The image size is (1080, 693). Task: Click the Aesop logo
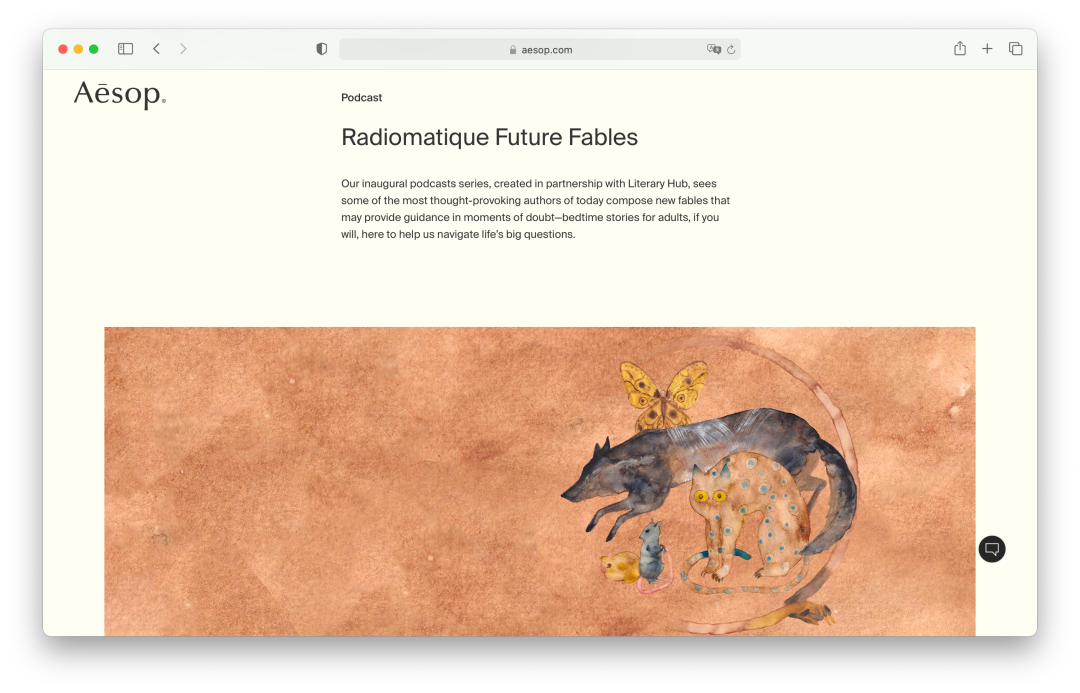(x=120, y=94)
